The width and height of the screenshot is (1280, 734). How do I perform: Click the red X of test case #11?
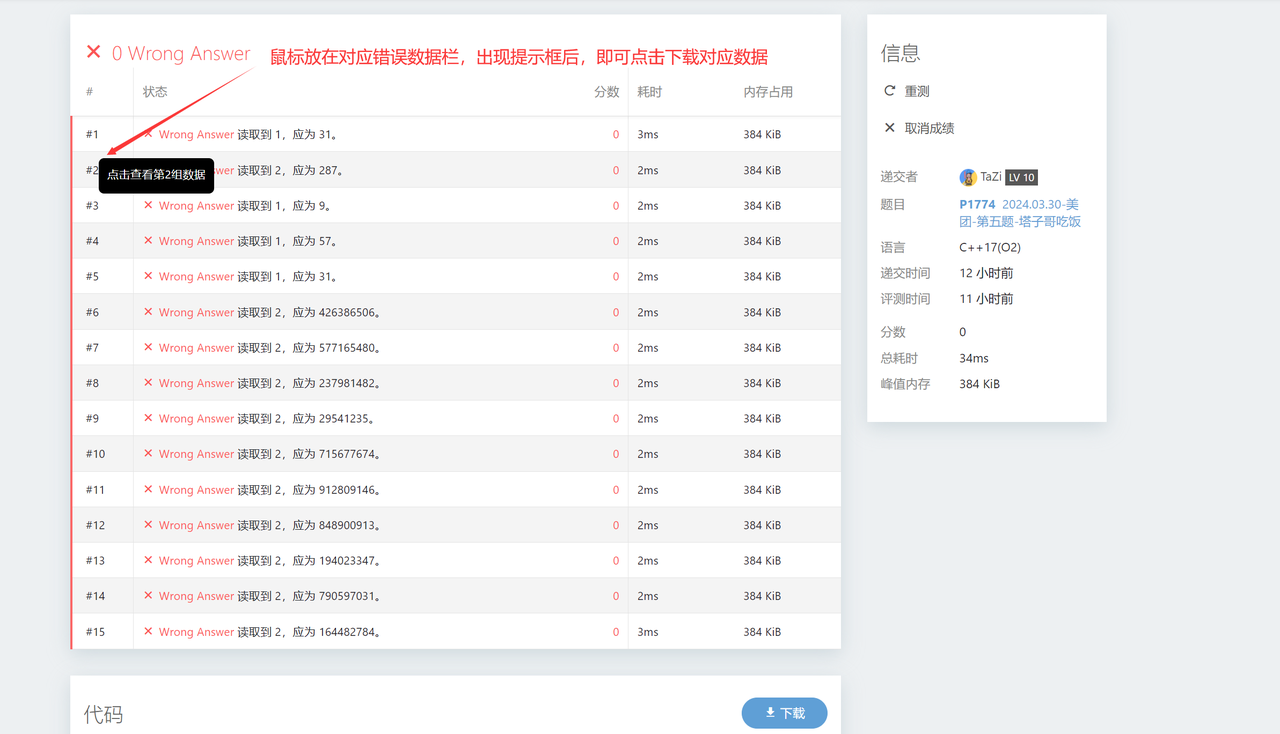click(x=148, y=489)
